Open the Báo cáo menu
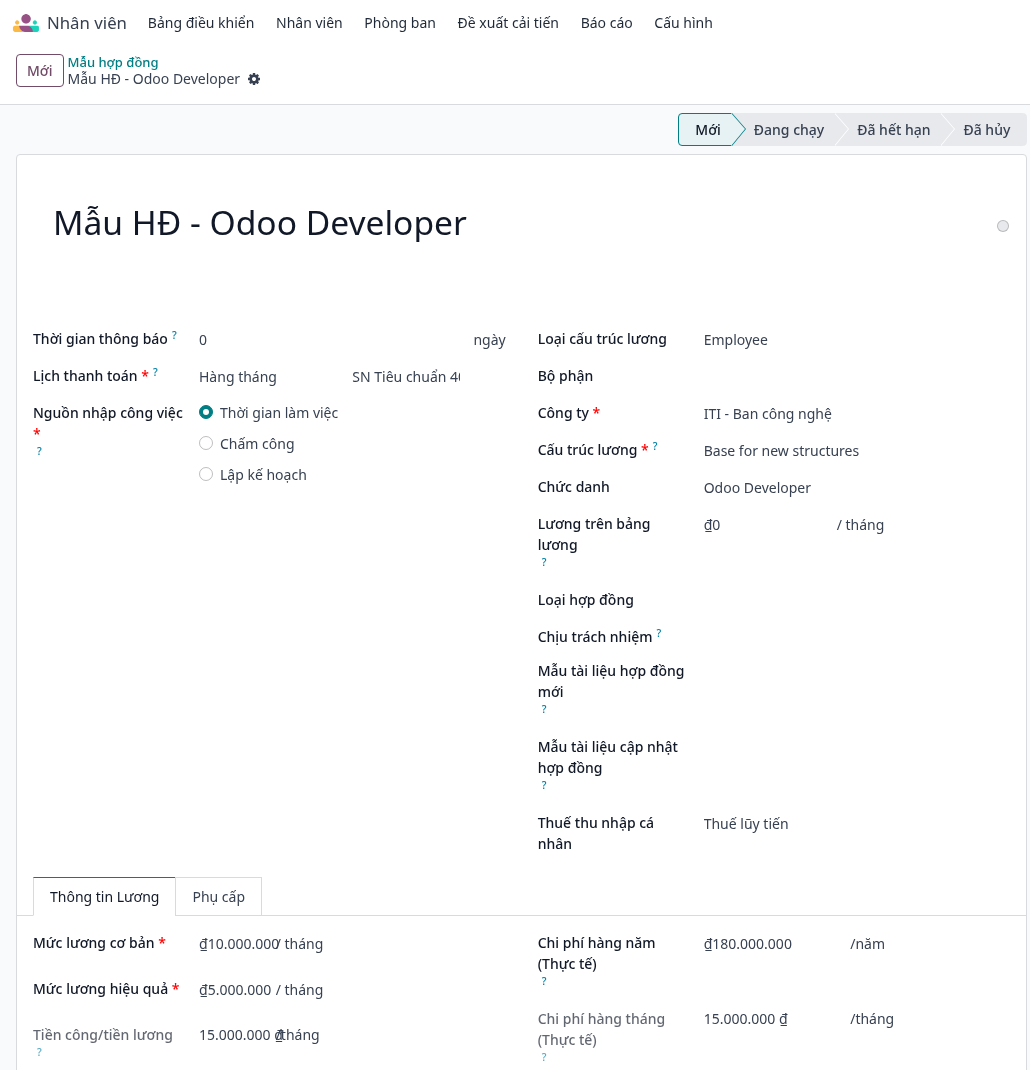1030x1070 pixels. [x=606, y=23]
